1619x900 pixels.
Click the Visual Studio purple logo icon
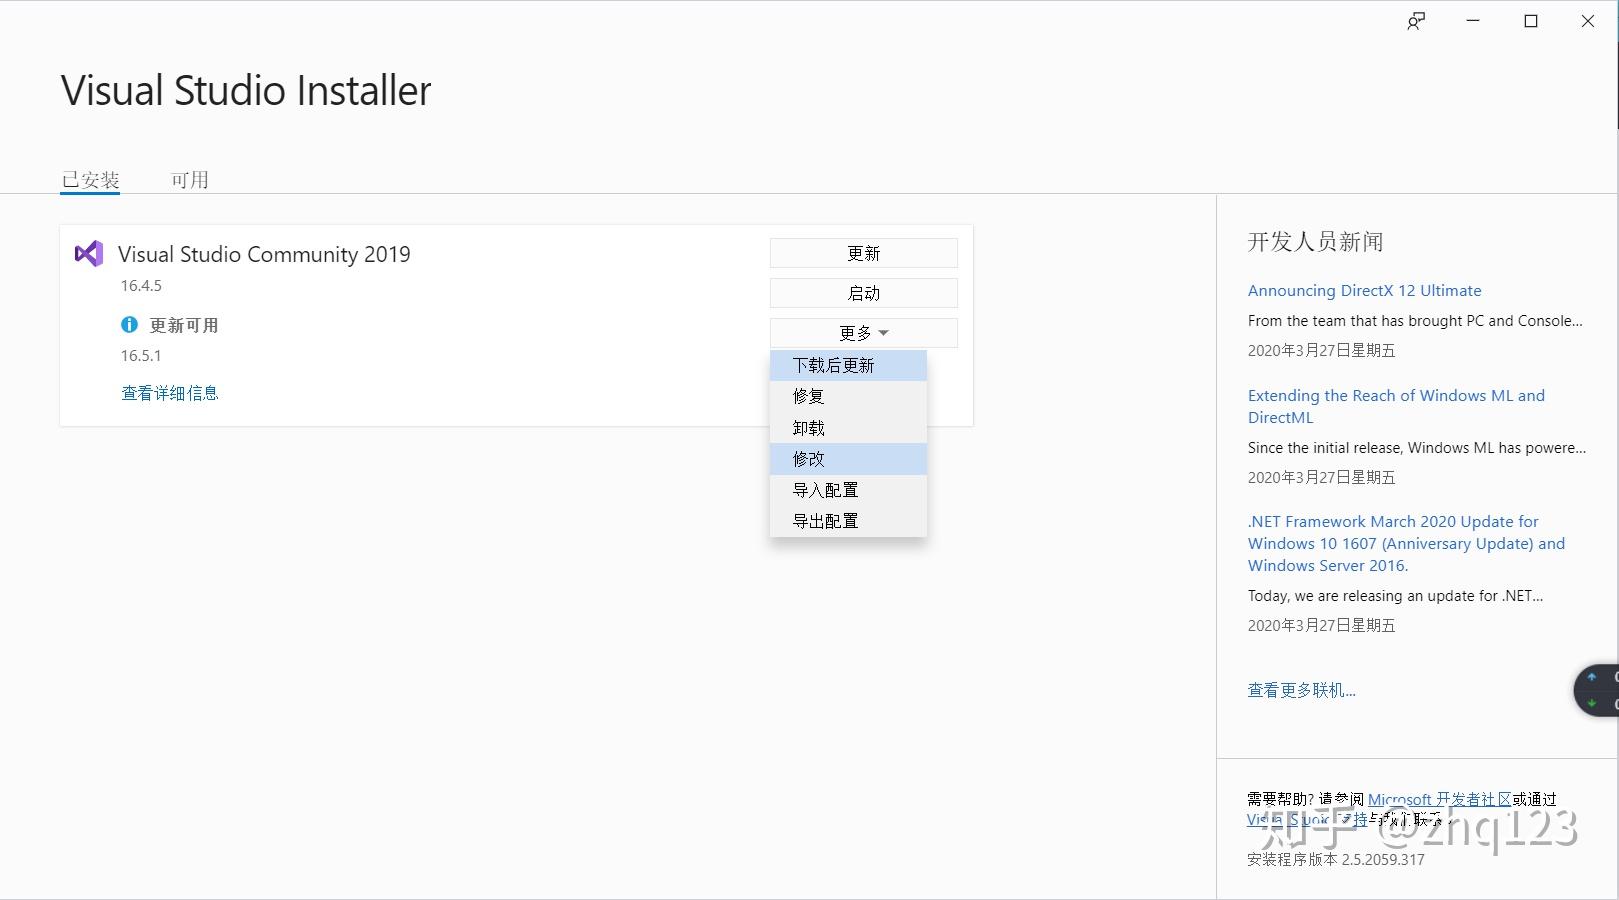[88, 254]
